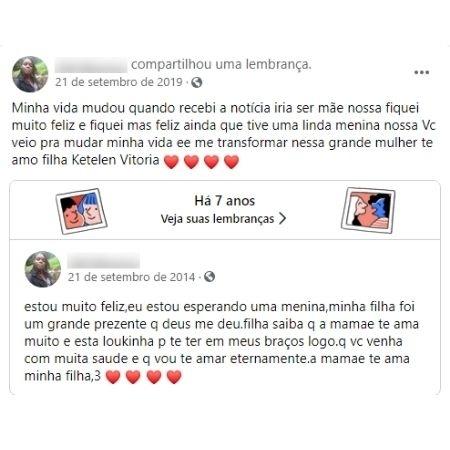Viewport: 450px width, 450px height.
Task: Click the last red heart in top post
Action: 231,162
